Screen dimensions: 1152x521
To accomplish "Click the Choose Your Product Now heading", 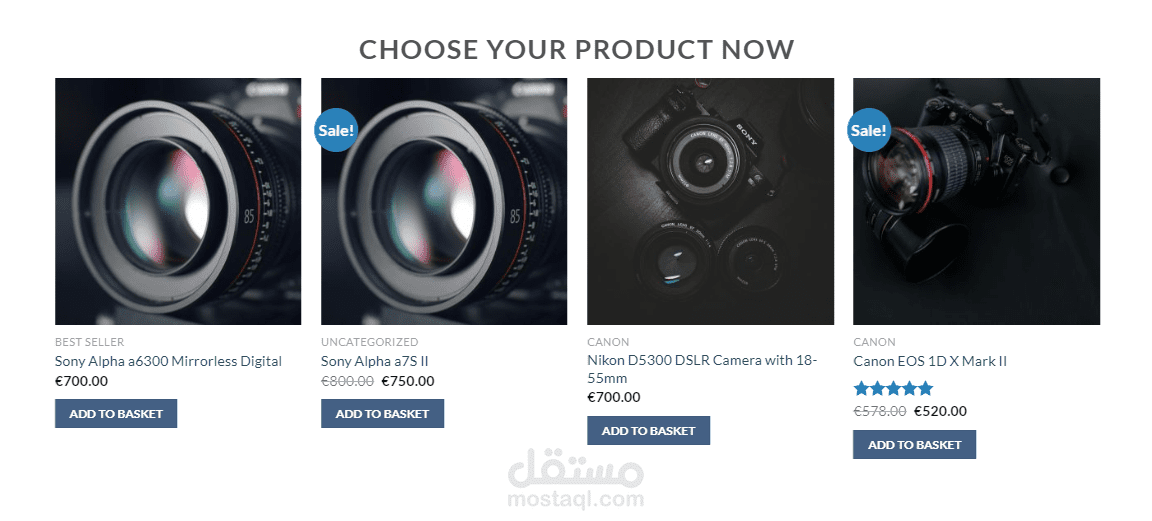I will [577, 49].
